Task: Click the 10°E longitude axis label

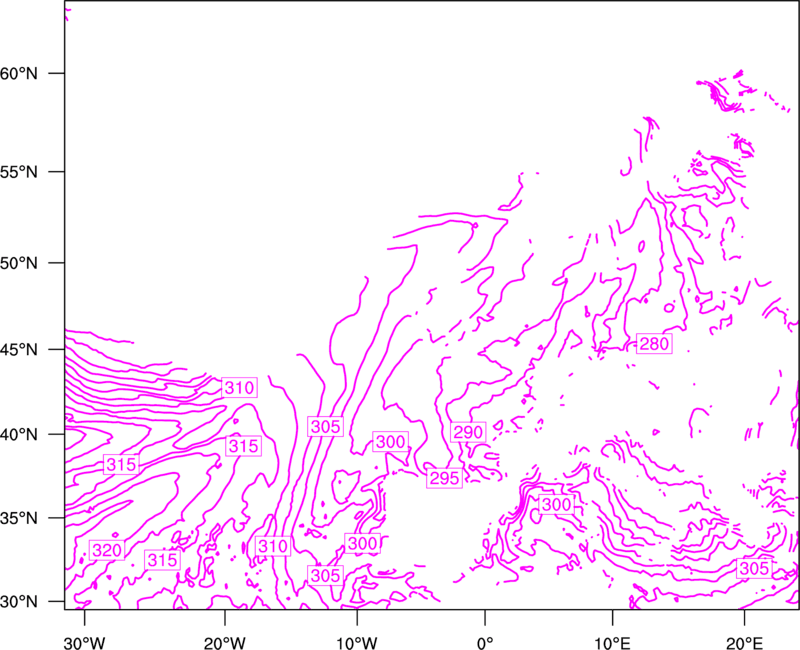Action: (612, 643)
